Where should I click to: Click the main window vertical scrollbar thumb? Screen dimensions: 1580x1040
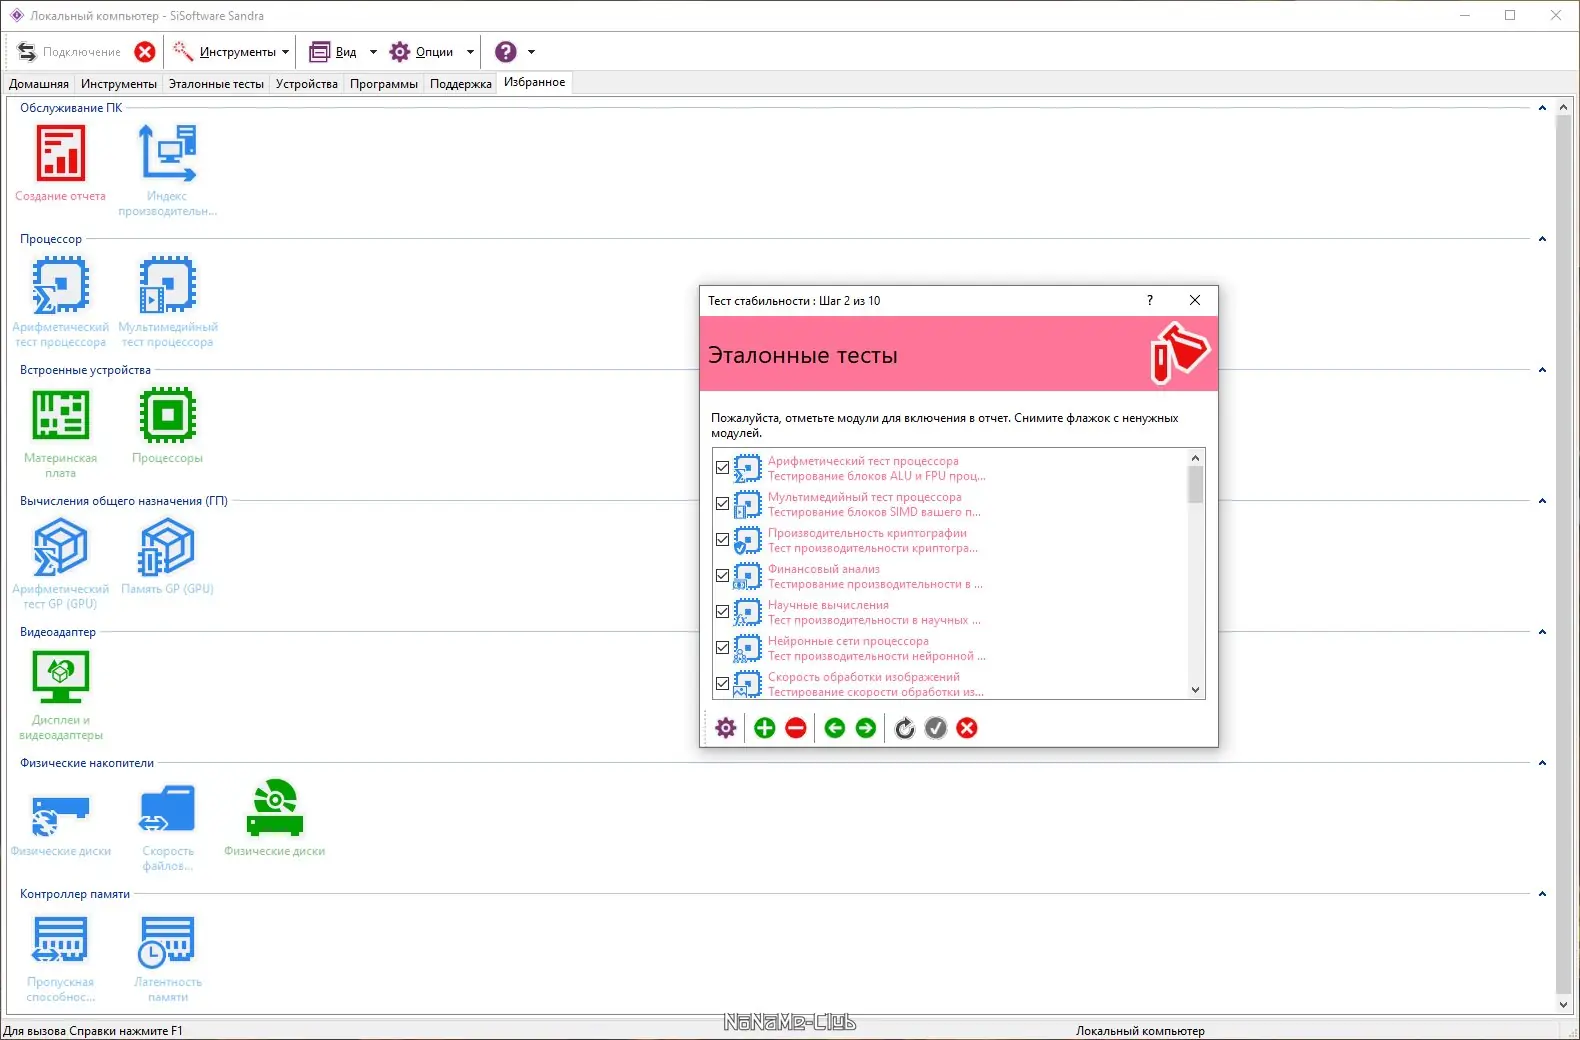pyautogui.click(x=1564, y=555)
